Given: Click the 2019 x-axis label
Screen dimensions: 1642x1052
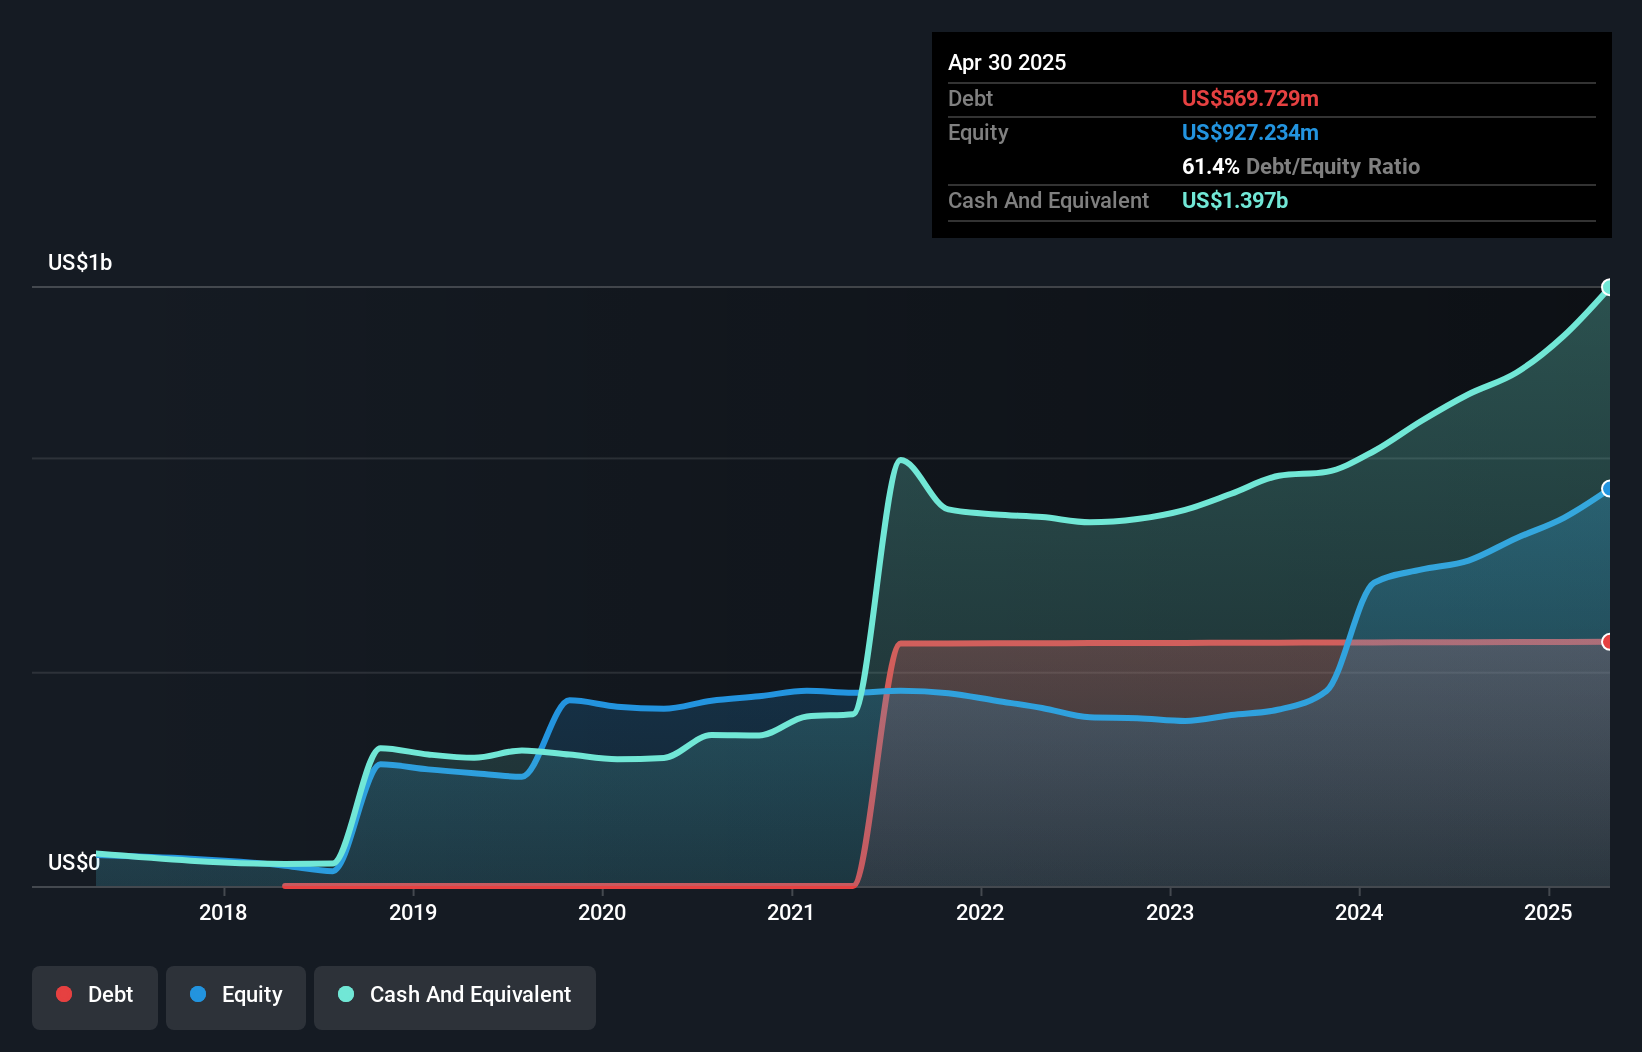Looking at the screenshot, I should [413, 912].
